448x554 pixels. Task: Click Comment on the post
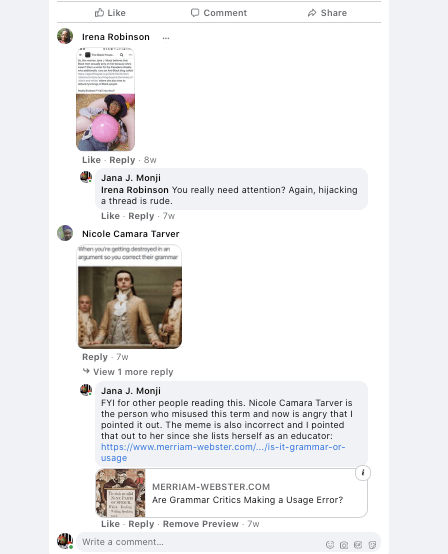pyautogui.click(x=219, y=13)
